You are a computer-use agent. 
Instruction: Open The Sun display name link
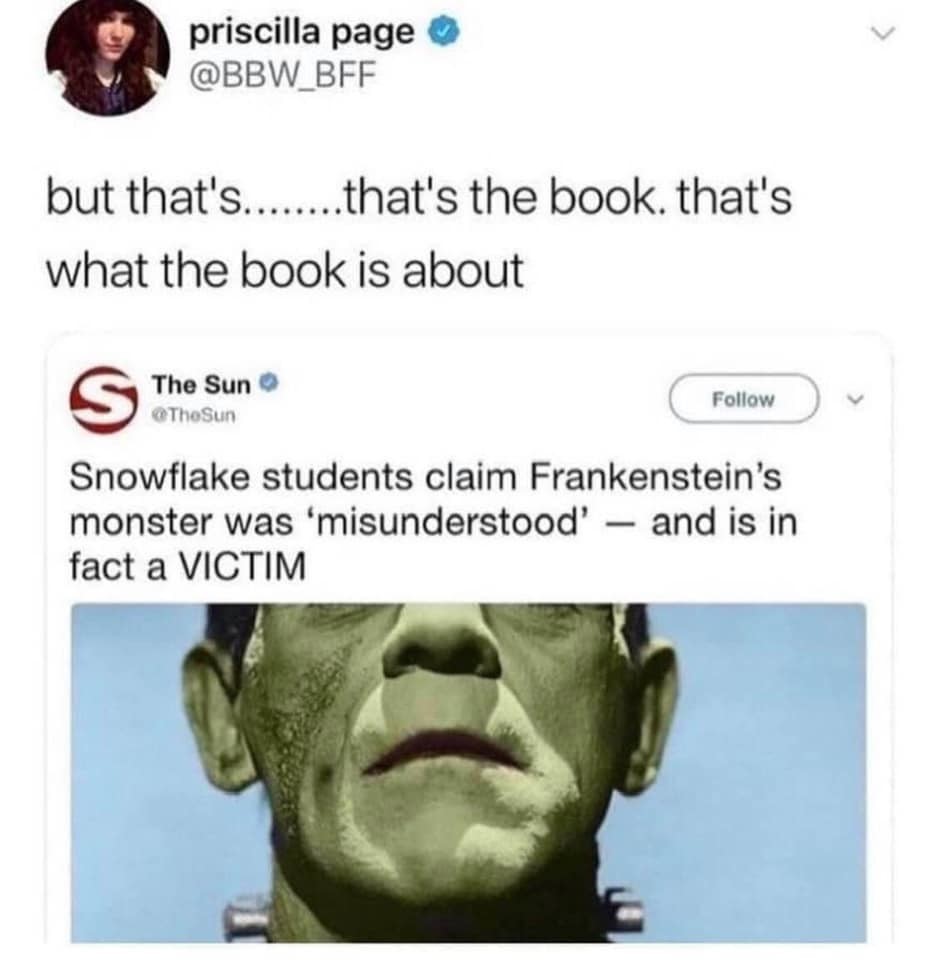[x=201, y=384]
